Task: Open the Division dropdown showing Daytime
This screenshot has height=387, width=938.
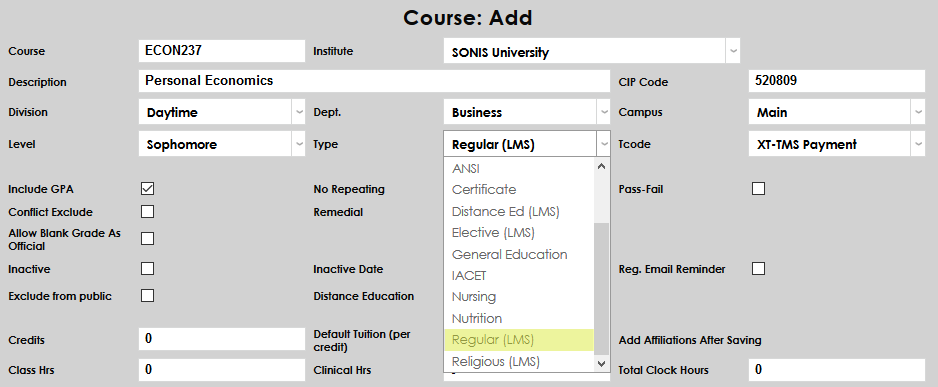Action: tap(222, 112)
